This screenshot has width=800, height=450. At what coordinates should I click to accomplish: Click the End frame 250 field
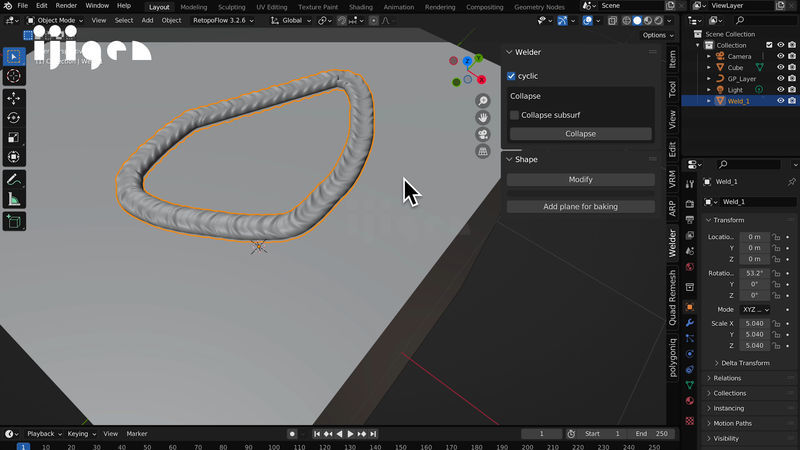(x=652, y=434)
